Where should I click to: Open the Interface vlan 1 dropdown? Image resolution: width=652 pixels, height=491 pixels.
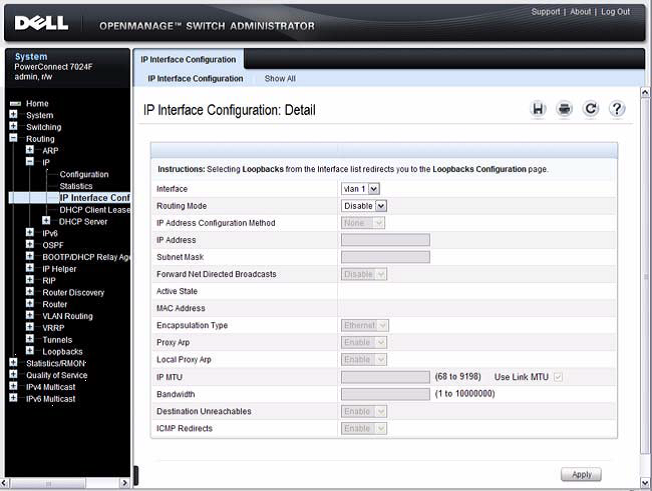[360, 188]
